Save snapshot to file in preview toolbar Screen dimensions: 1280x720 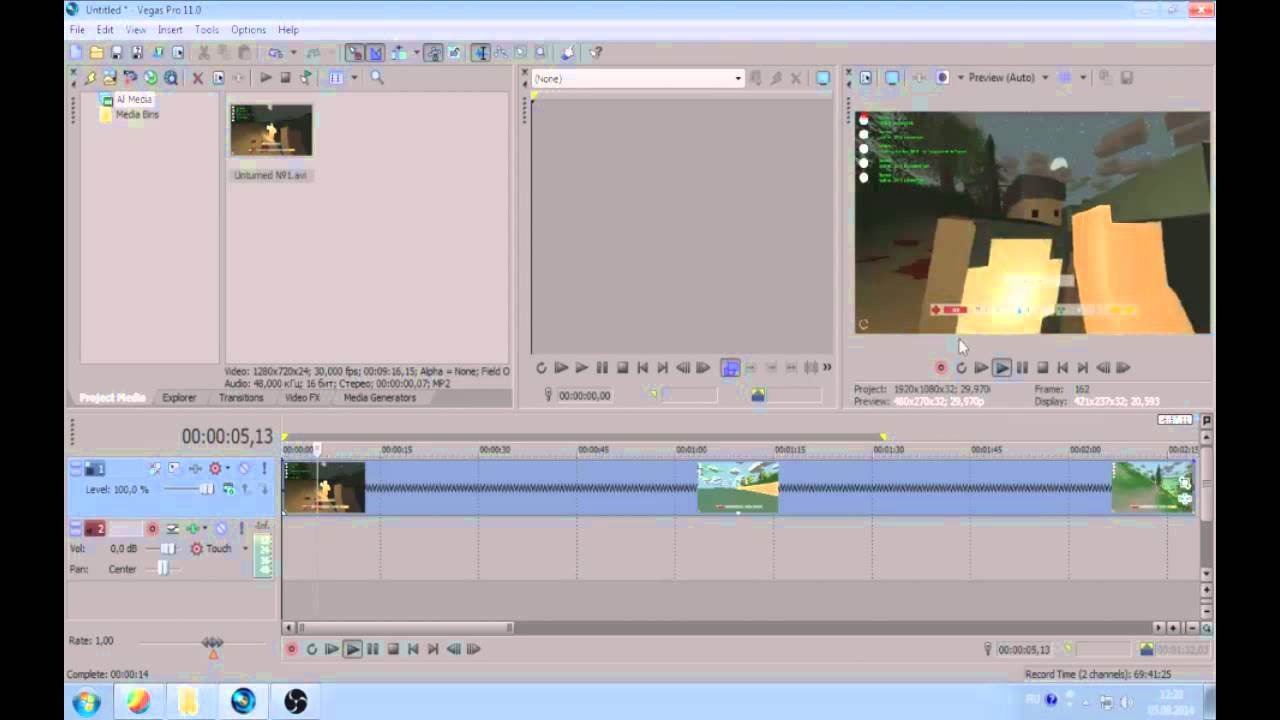click(x=1127, y=77)
